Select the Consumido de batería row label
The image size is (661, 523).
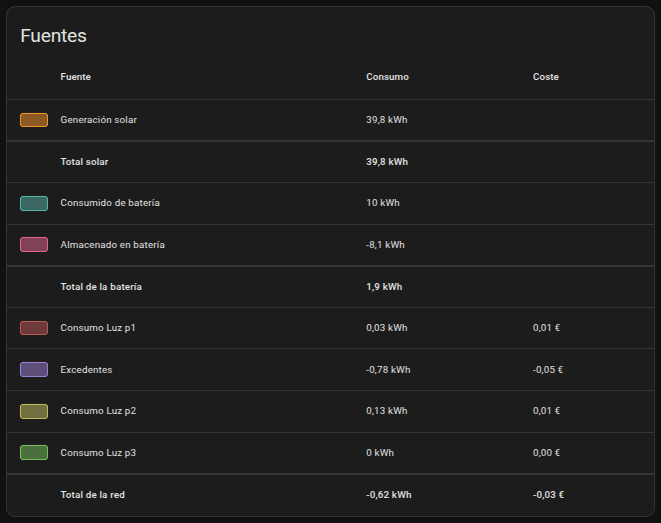tap(109, 203)
